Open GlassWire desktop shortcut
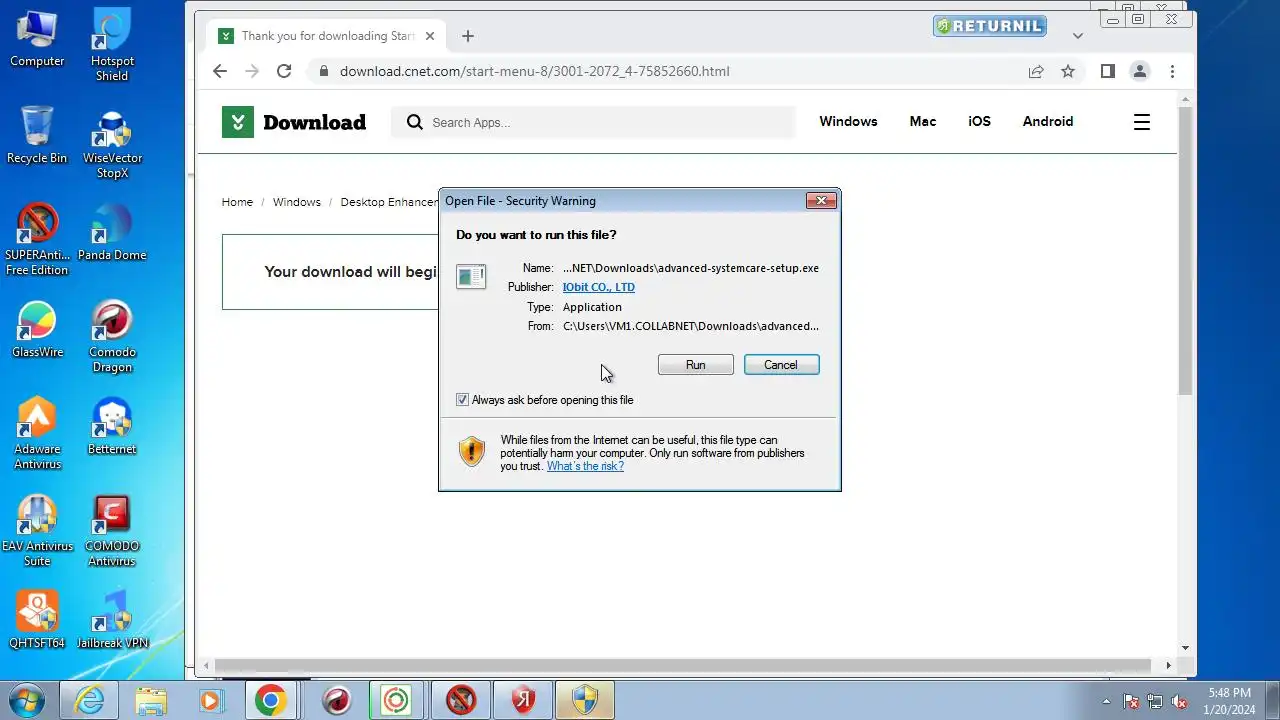The width and height of the screenshot is (1280, 720). pos(37,329)
